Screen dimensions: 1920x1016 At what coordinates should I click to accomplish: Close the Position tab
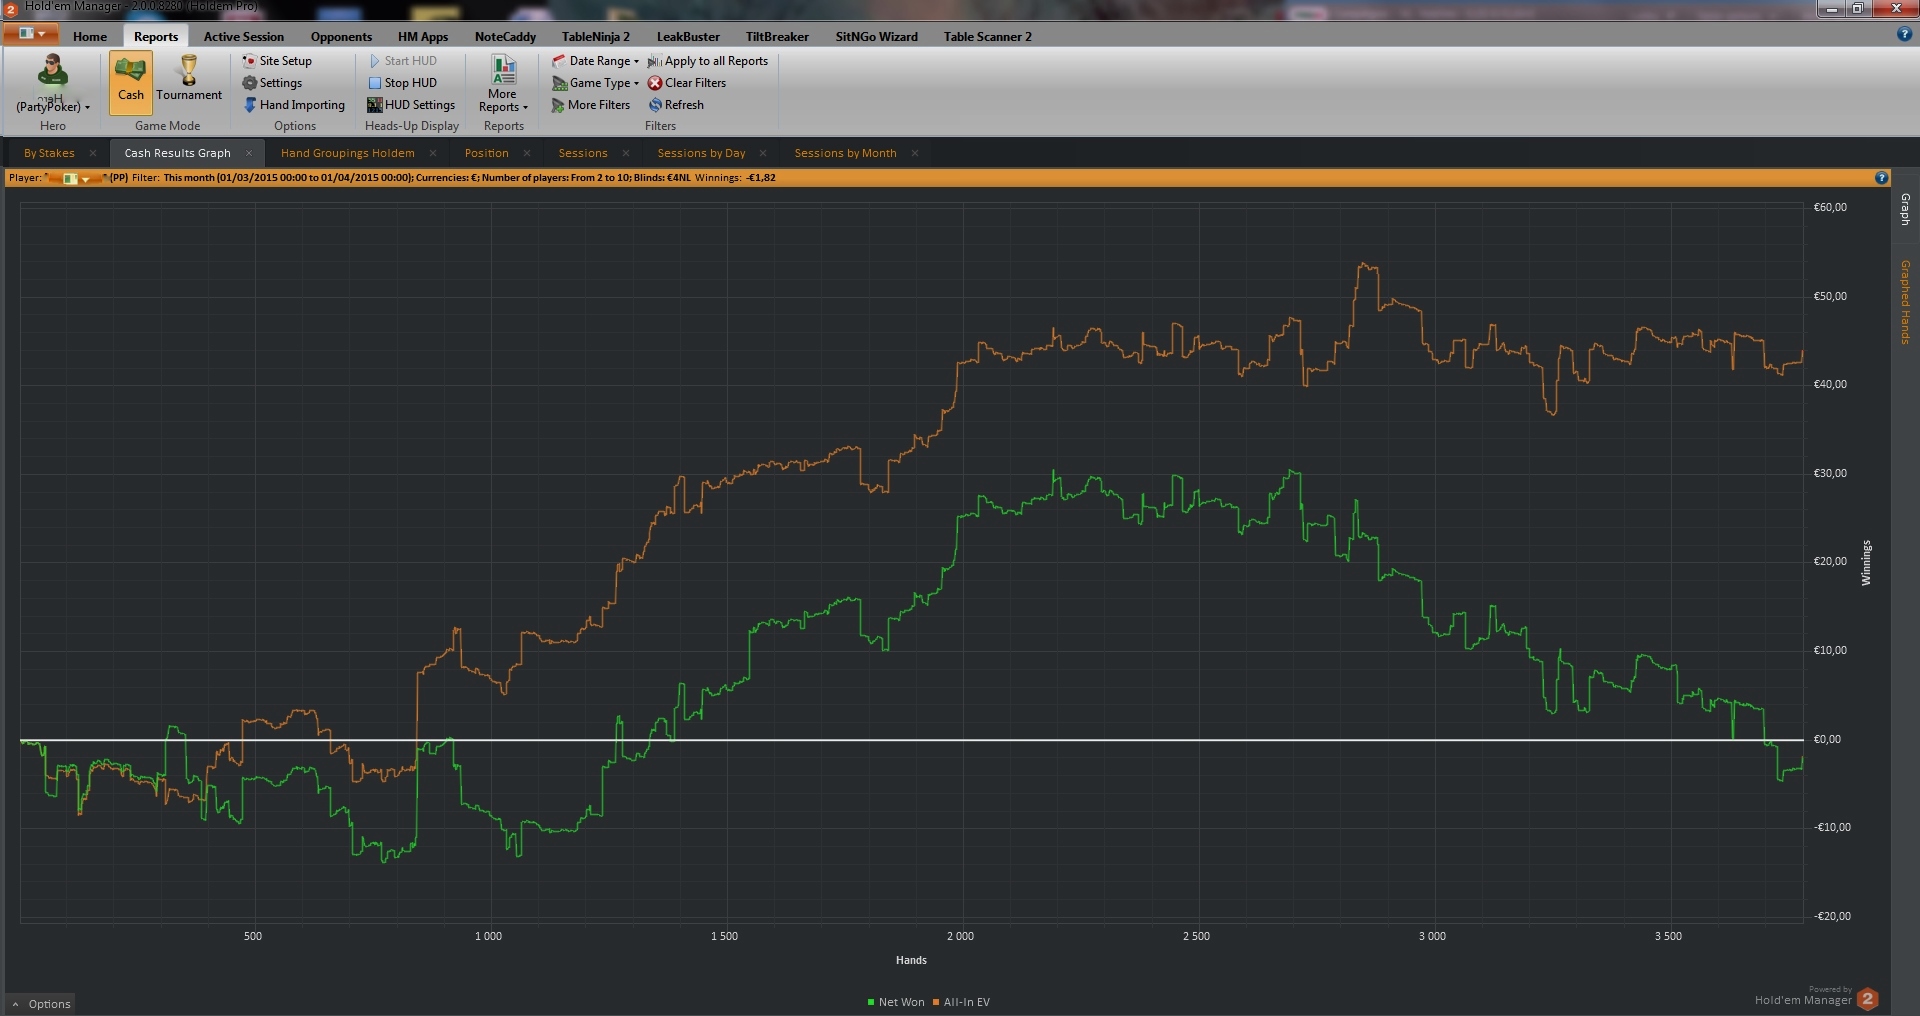(x=527, y=153)
